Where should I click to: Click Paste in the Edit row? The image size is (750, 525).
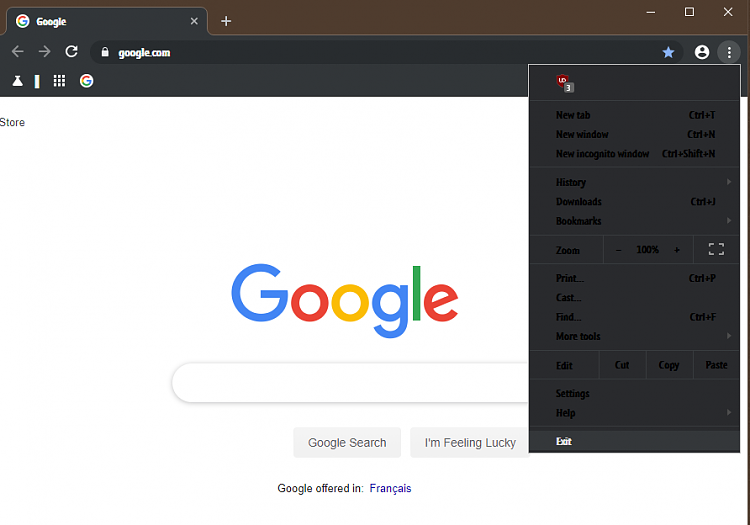716,365
